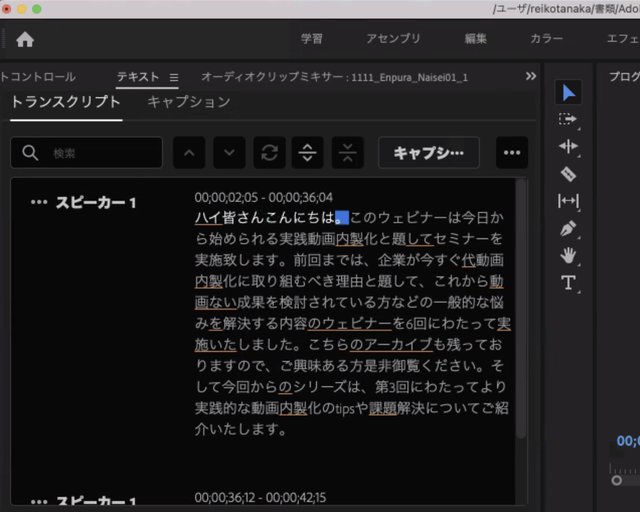The width and height of the screenshot is (640, 512).
Task: Select the Type tool
Action: 568,283
